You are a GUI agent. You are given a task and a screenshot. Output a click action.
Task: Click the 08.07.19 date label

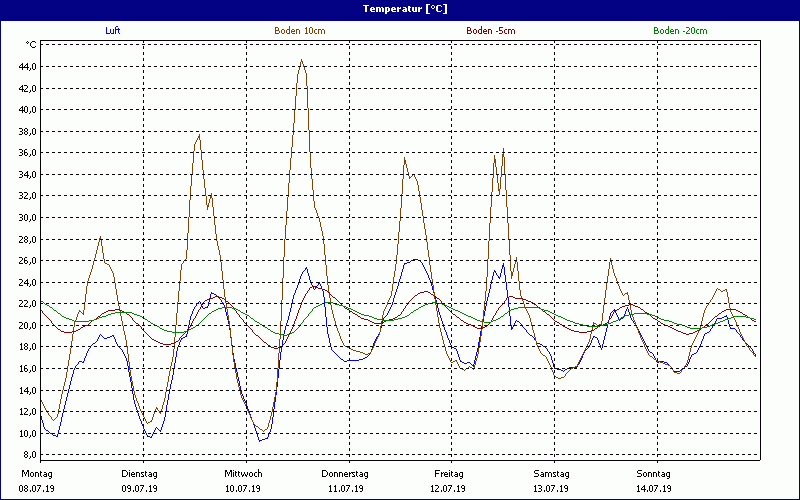[x=38, y=489]
